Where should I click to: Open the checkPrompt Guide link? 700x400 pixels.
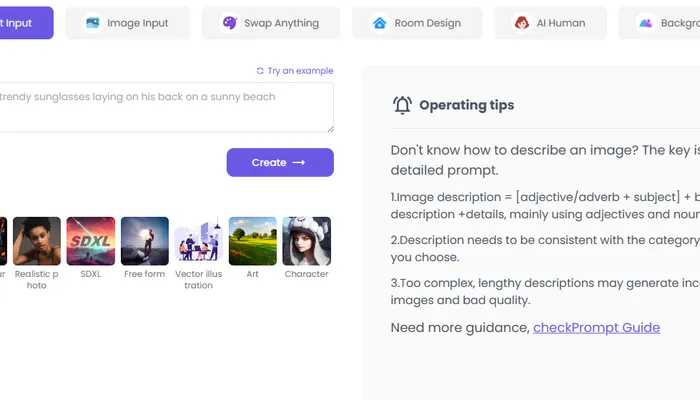[596, 327]
